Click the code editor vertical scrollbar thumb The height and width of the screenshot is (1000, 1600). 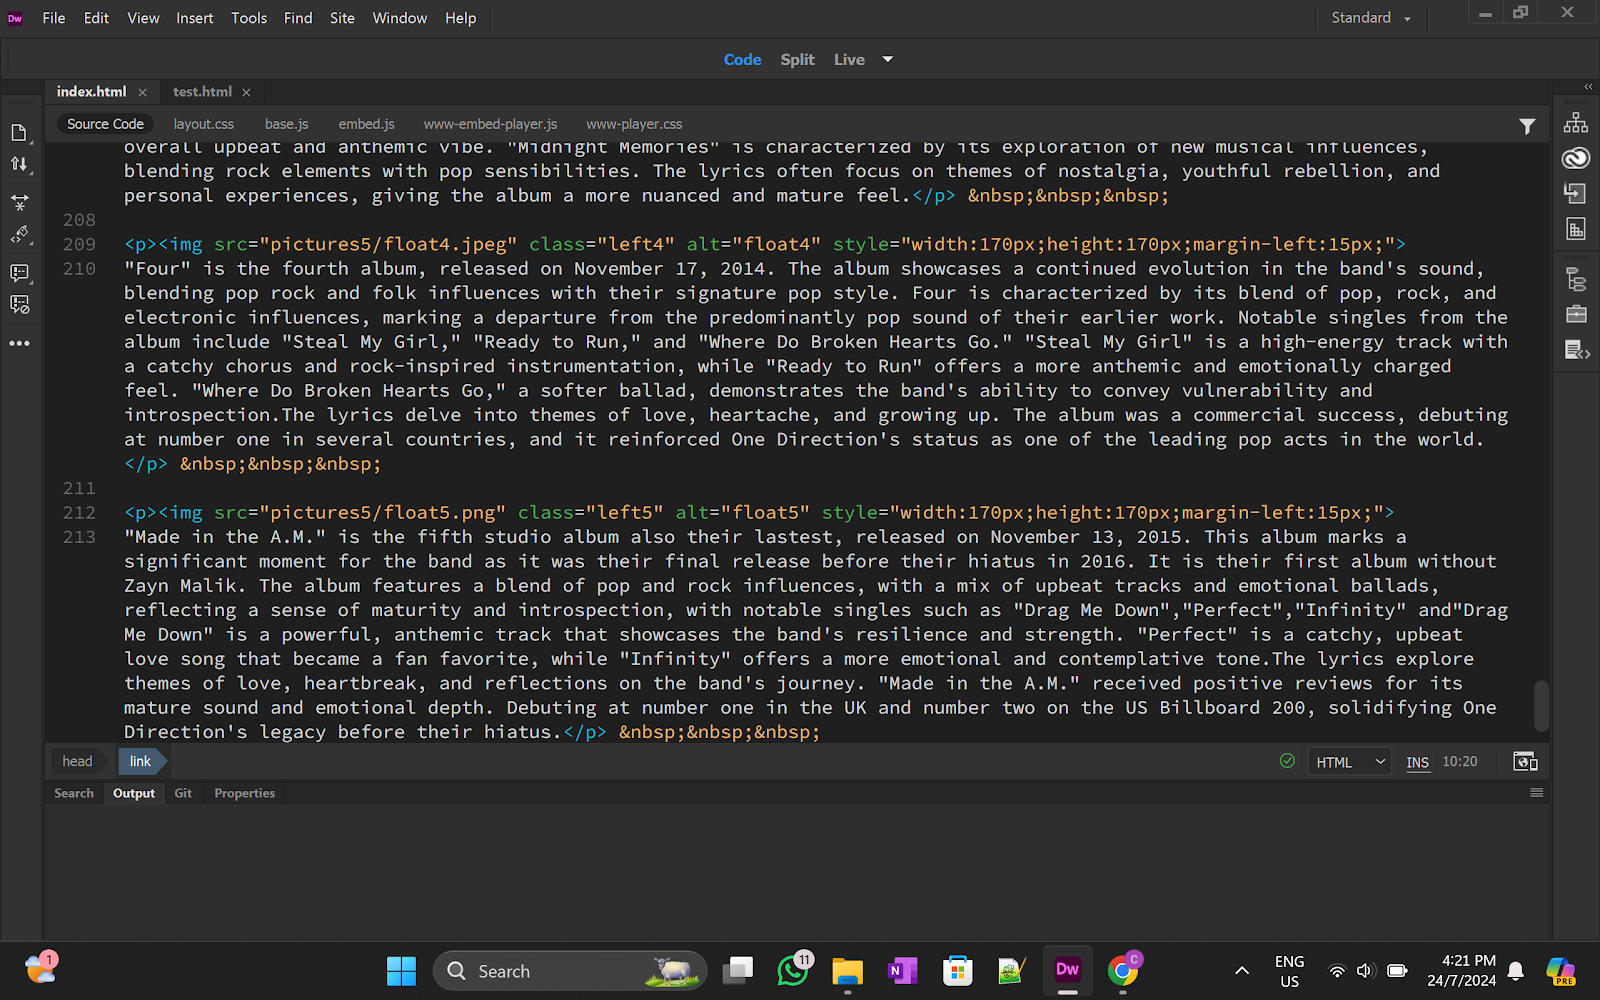point(1541,706)
